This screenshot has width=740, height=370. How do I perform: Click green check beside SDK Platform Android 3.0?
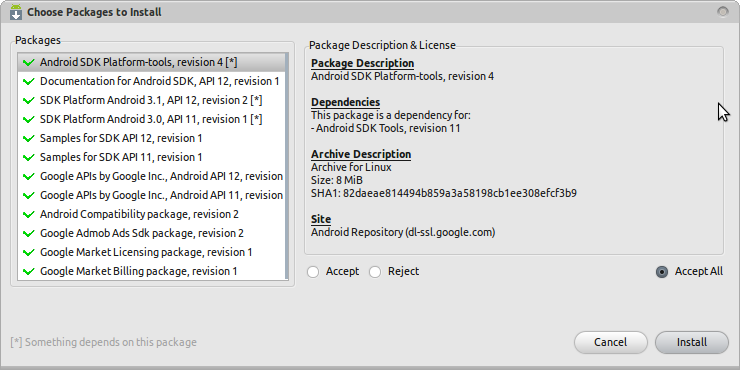pos(29,119)
